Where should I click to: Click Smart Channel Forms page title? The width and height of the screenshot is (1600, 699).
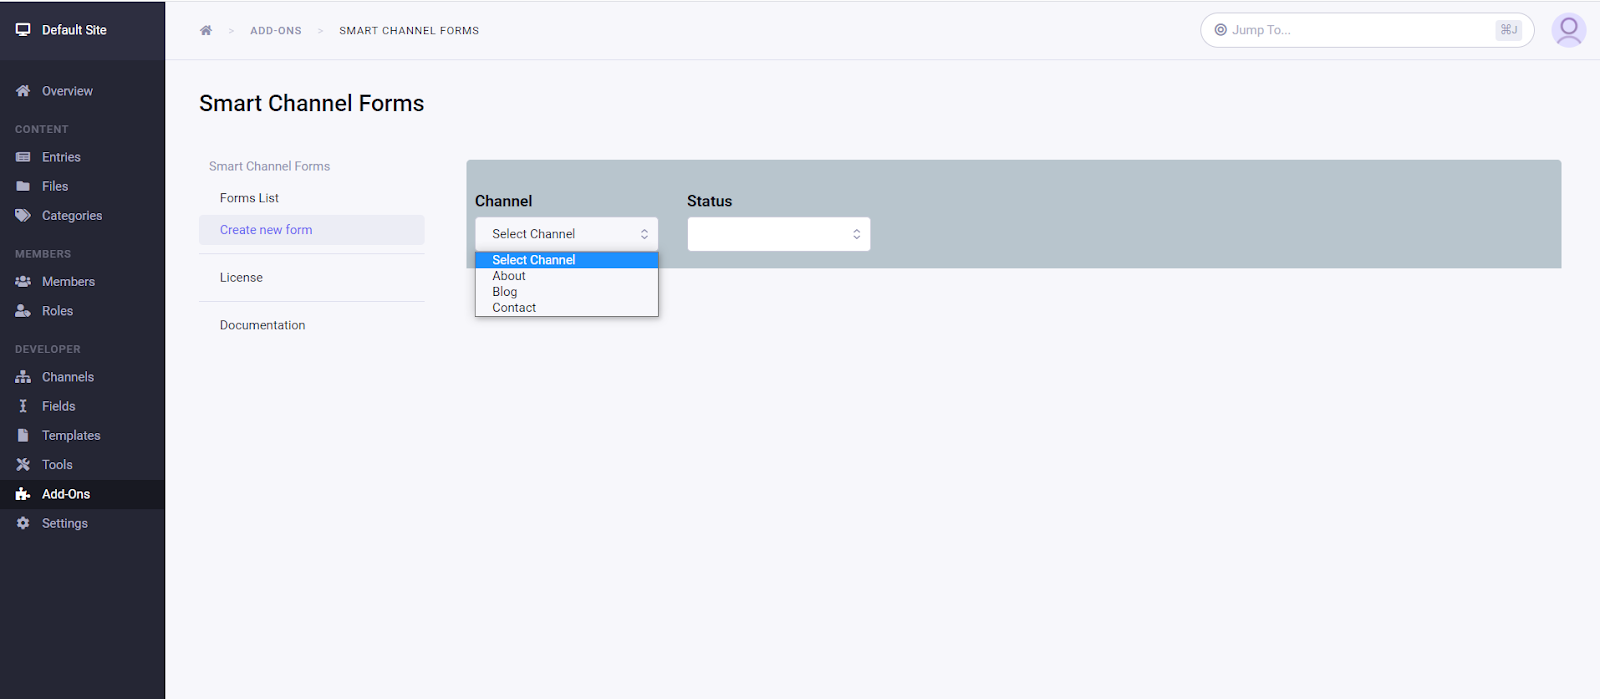click(x=311, y=103)
